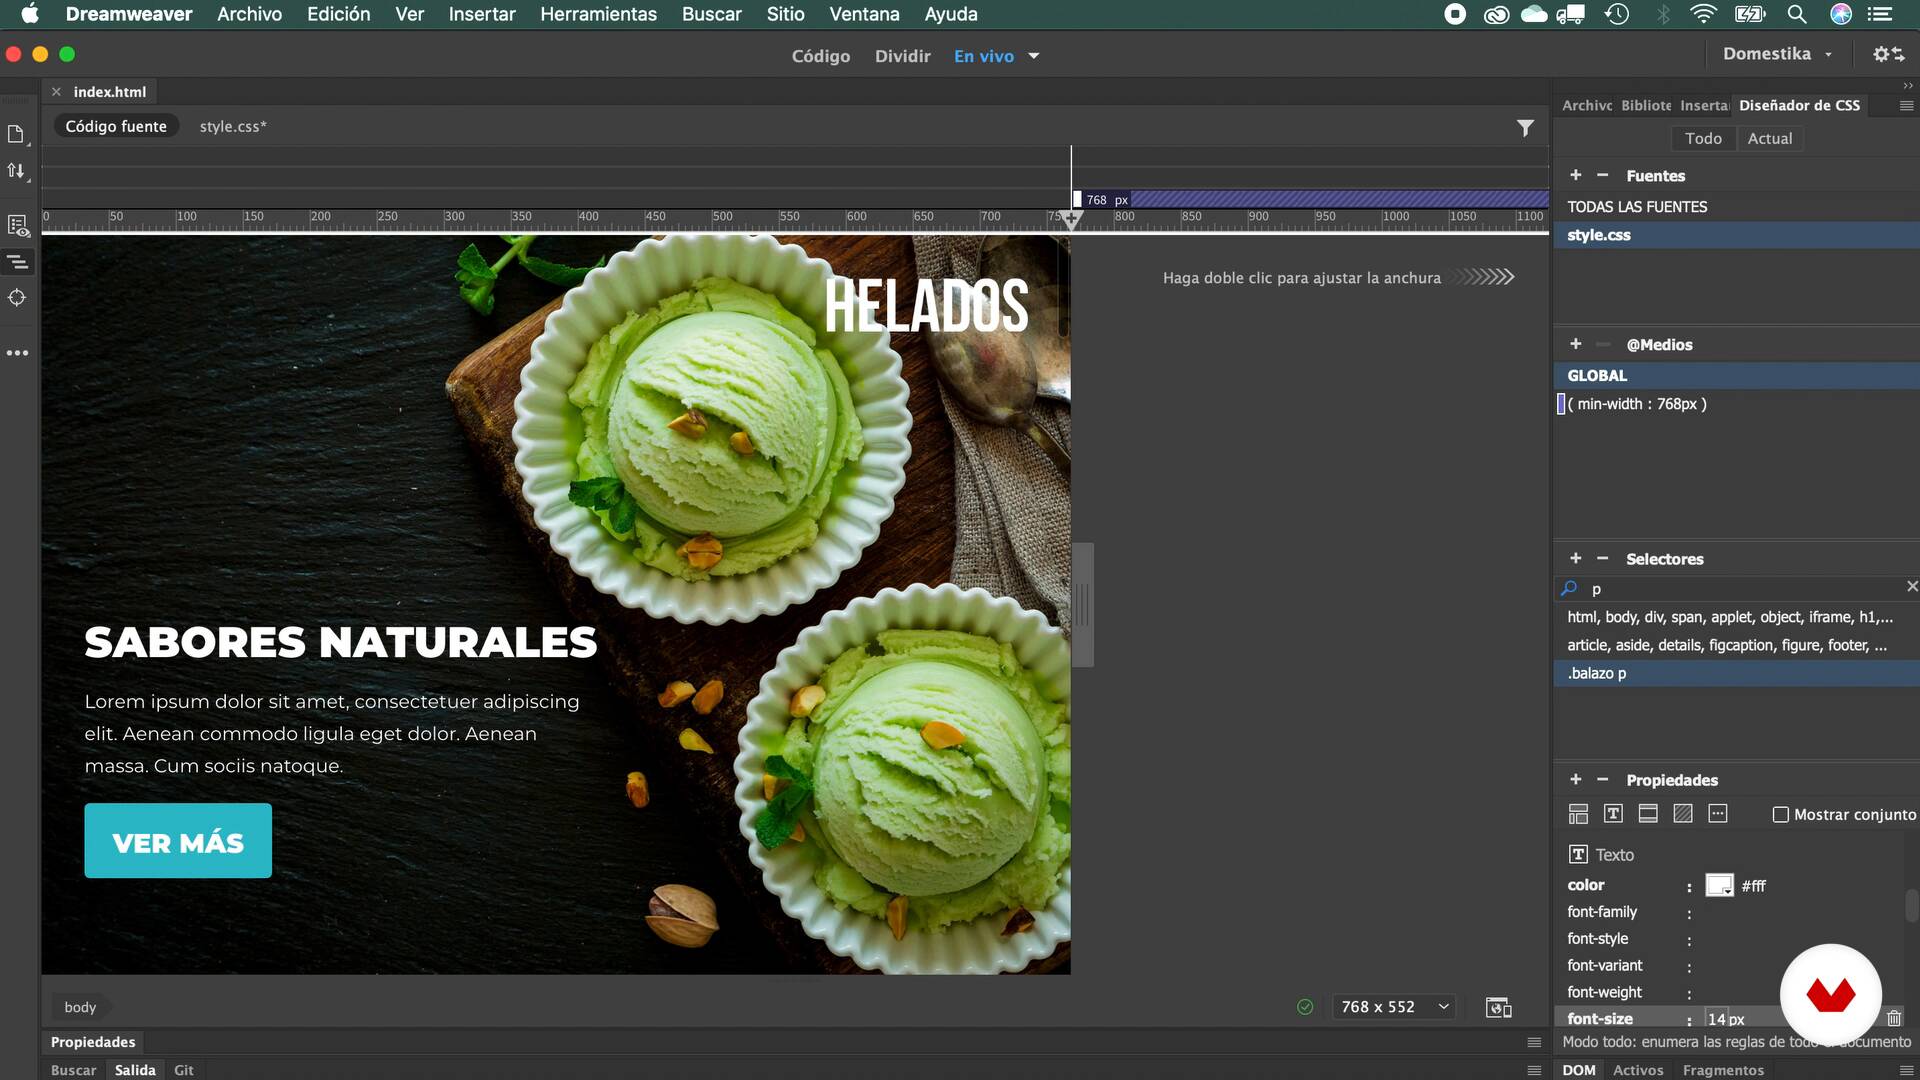
Task: Switch to Dividir view
Action: tap(902, 56)
